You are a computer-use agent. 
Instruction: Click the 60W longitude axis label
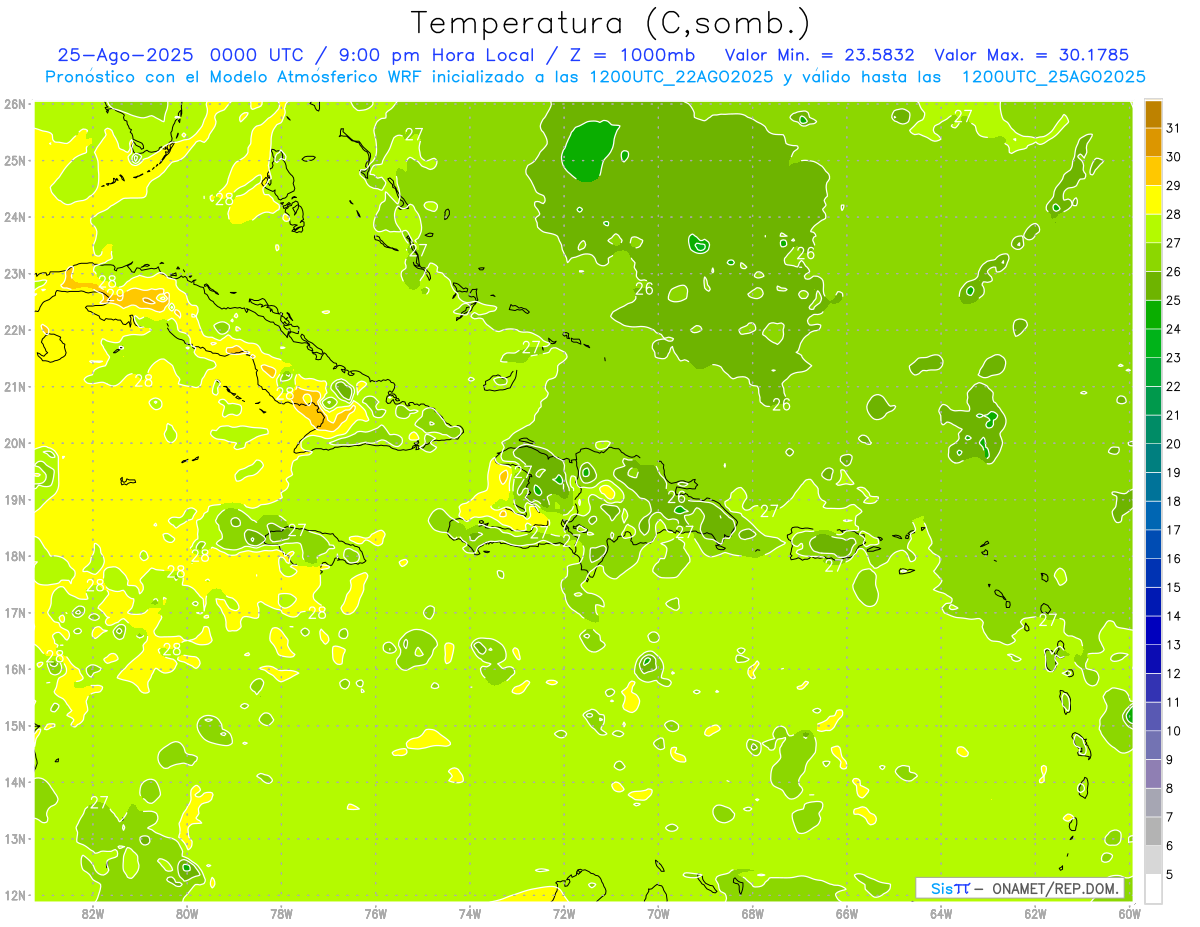(x=1129, y=913)
